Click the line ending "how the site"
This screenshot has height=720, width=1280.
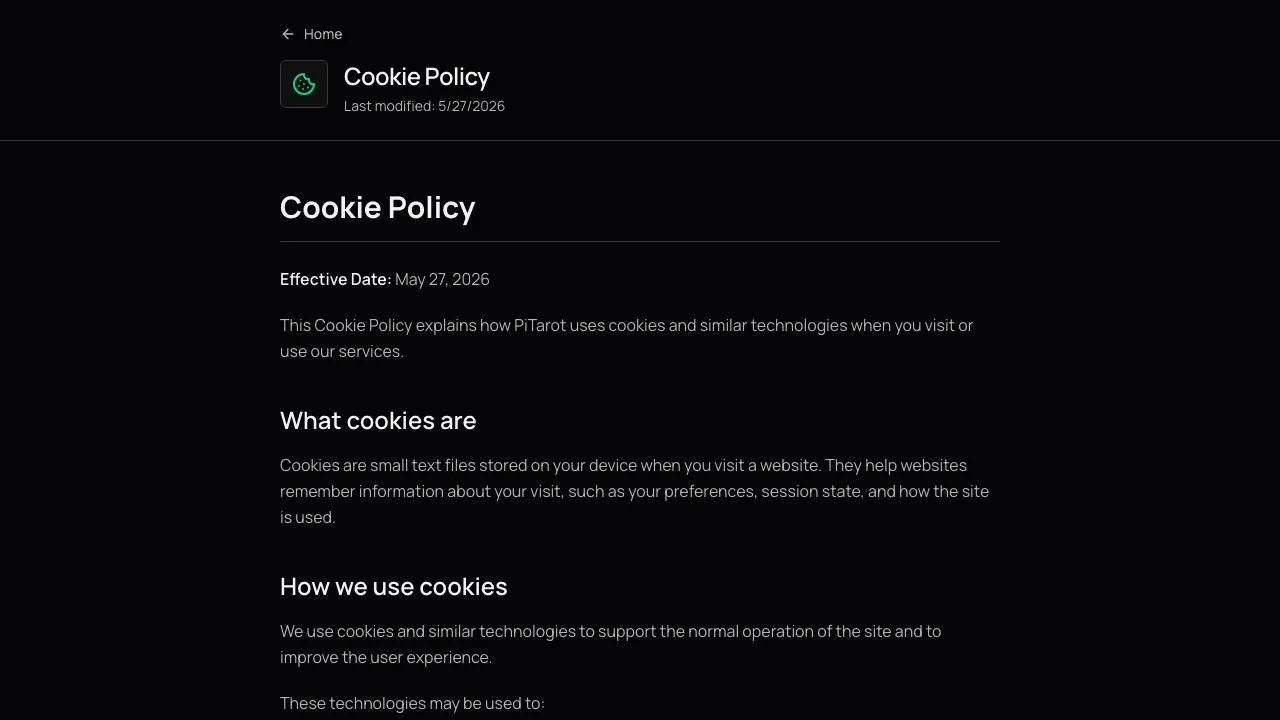pyautogui.click(x=634, y=491)
